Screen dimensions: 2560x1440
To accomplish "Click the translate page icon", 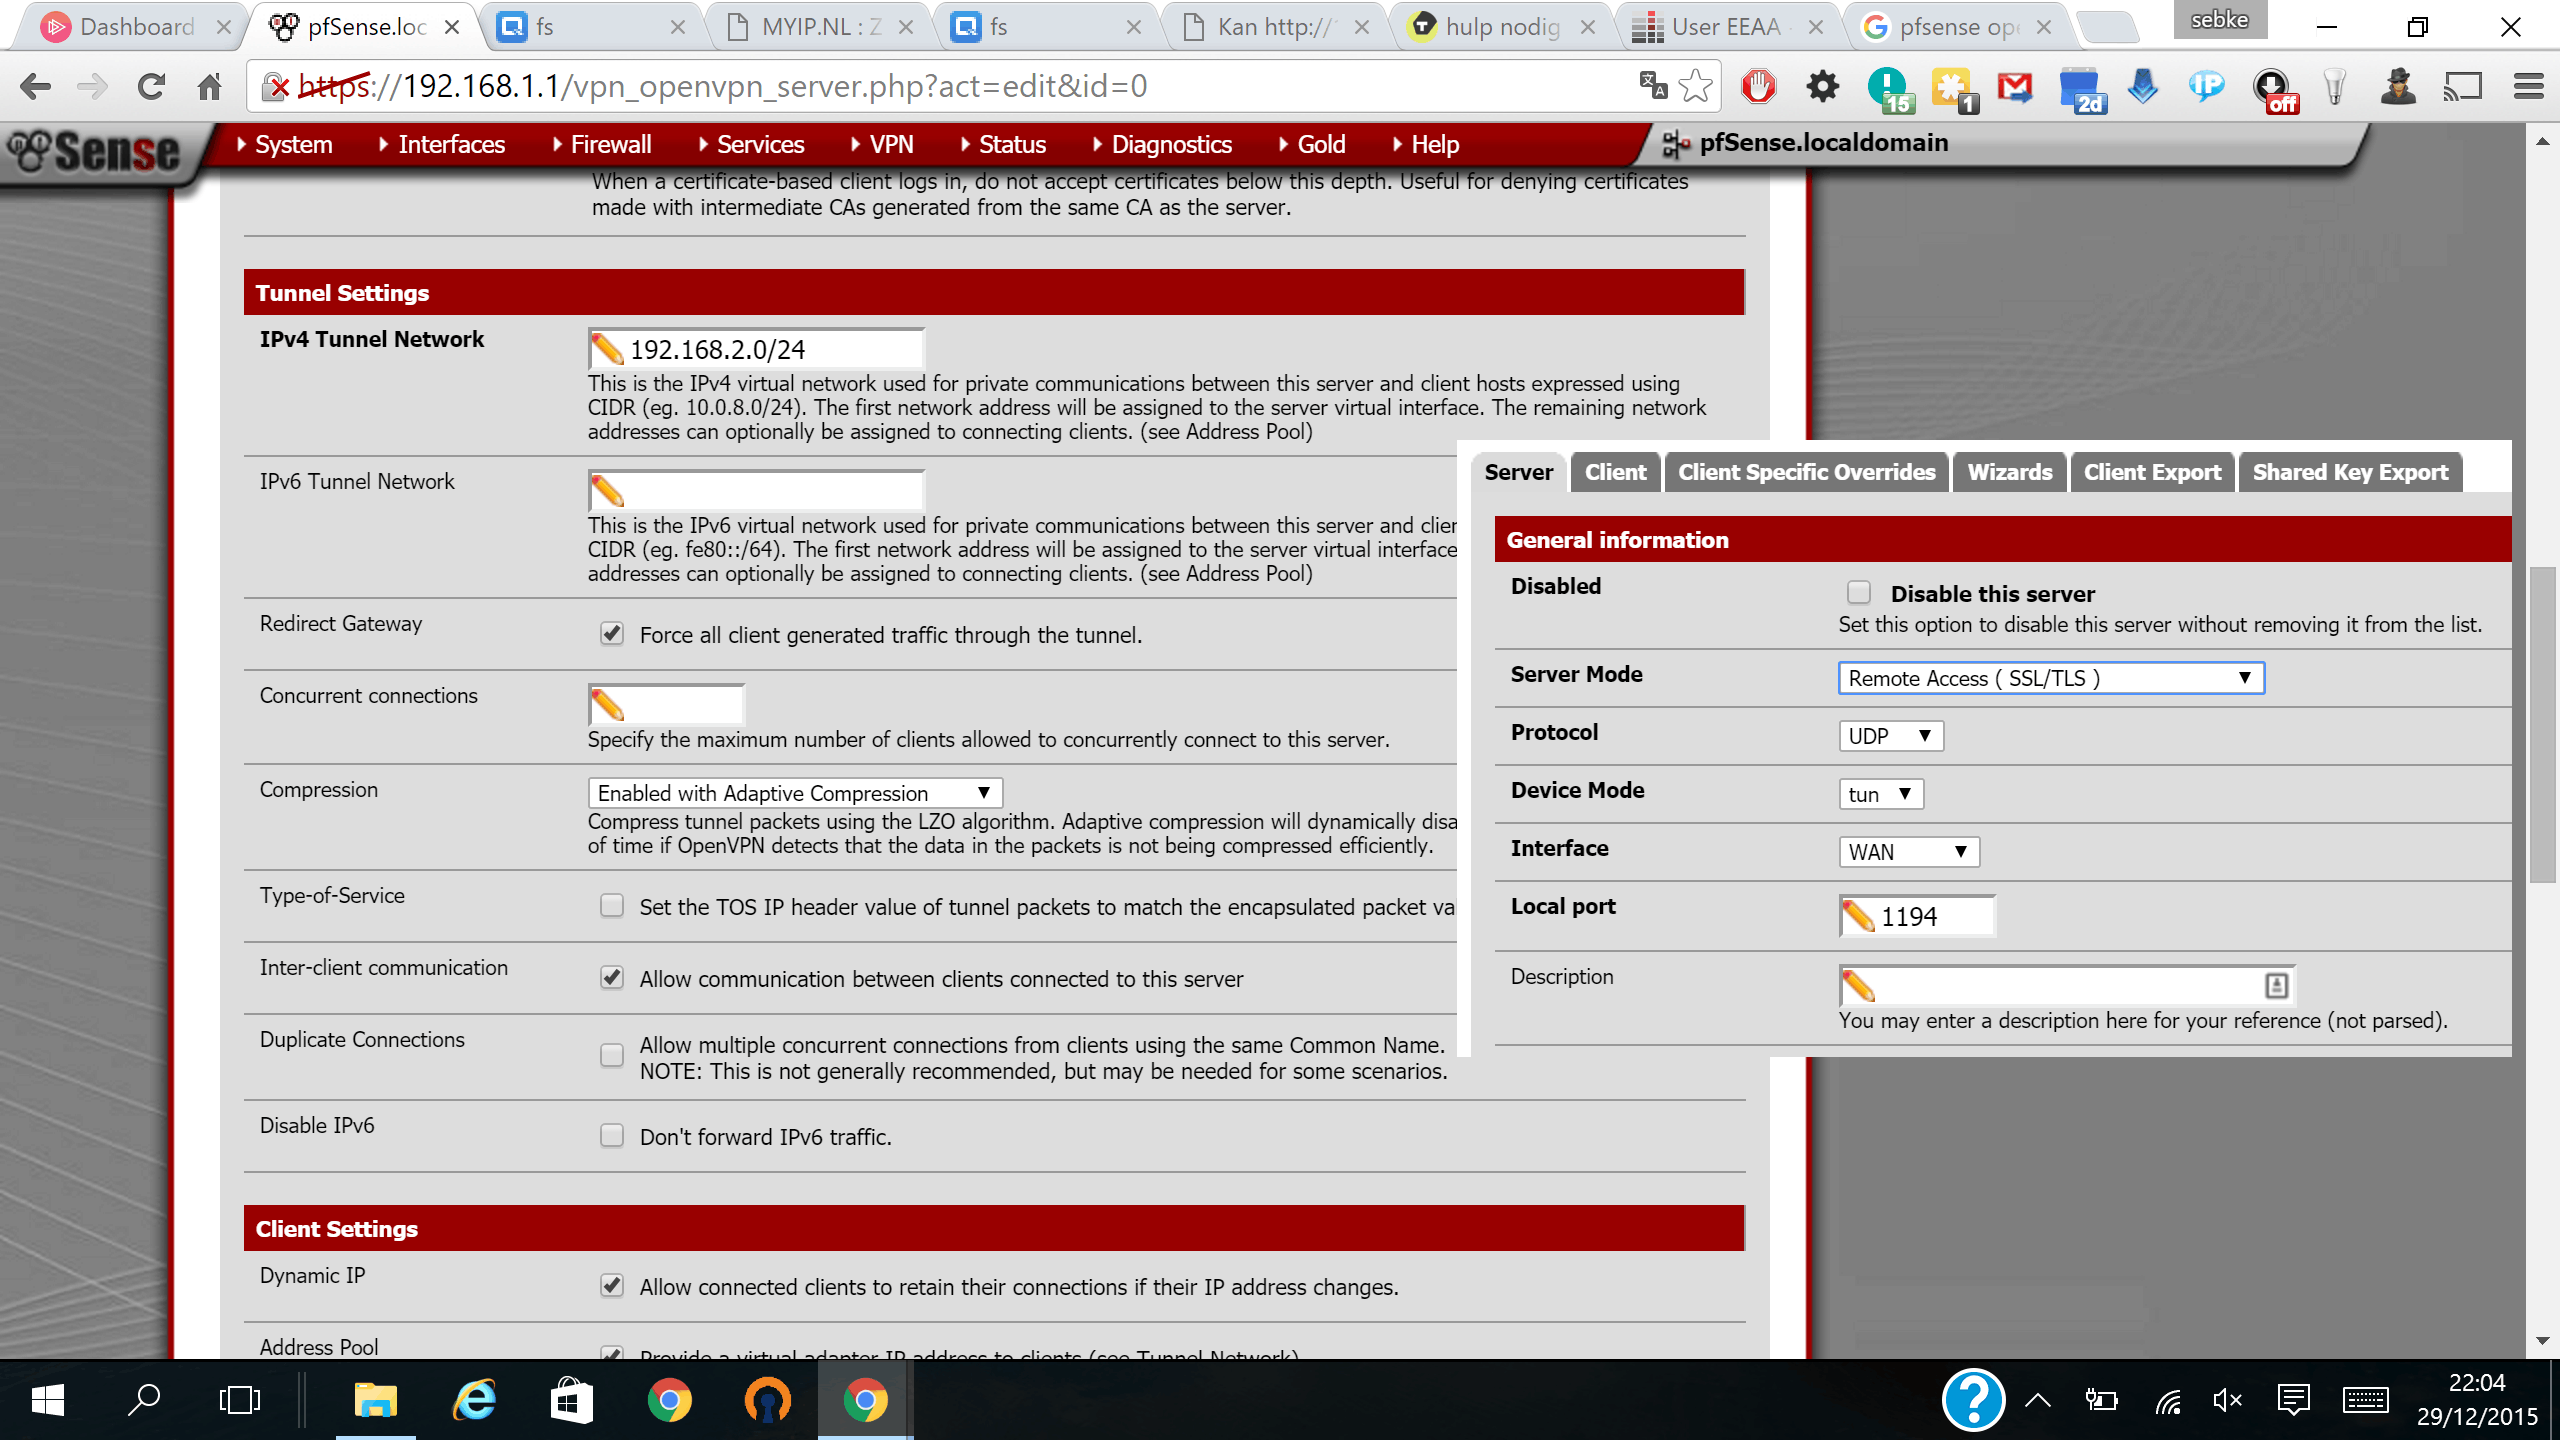I will (1653, 87).
